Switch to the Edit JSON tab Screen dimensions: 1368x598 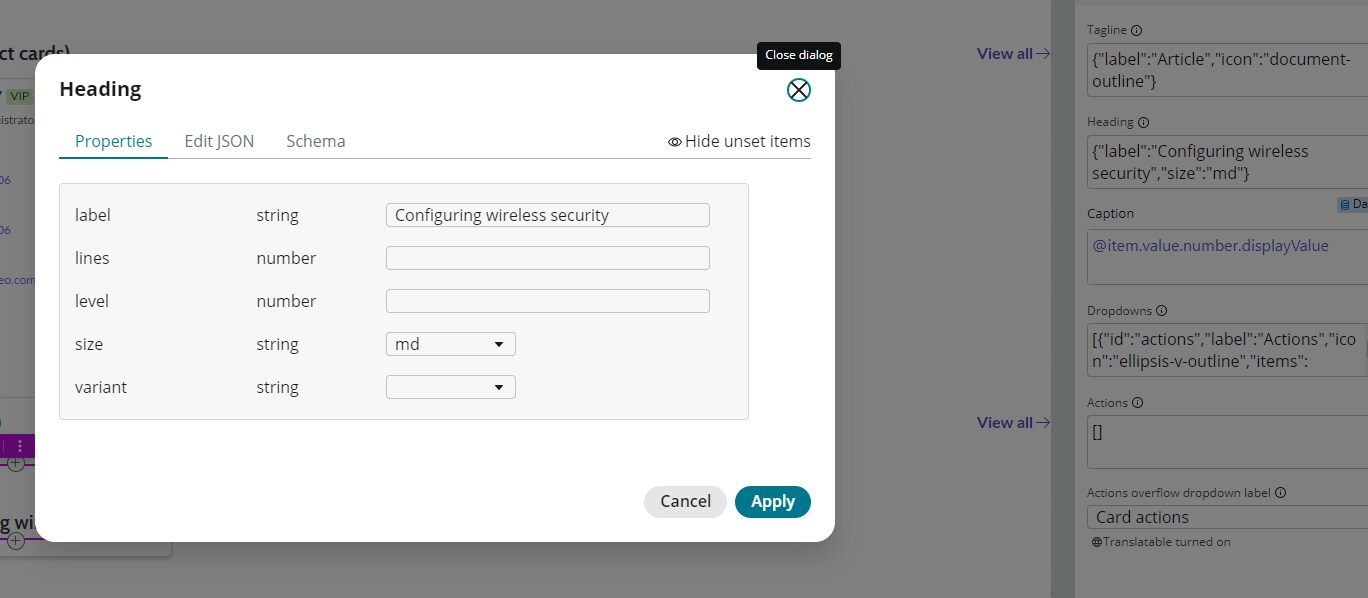pyautogui.click(x=219, y=141)
